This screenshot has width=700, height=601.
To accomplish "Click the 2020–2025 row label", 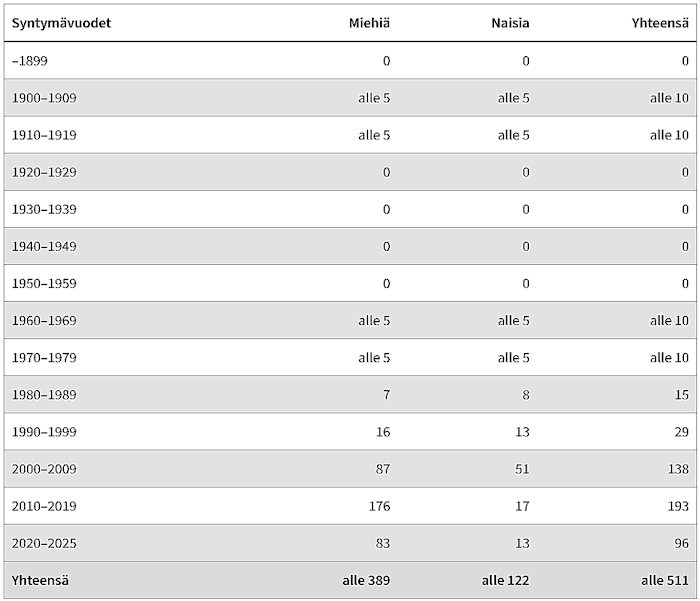I will click(x=44, y=543).
